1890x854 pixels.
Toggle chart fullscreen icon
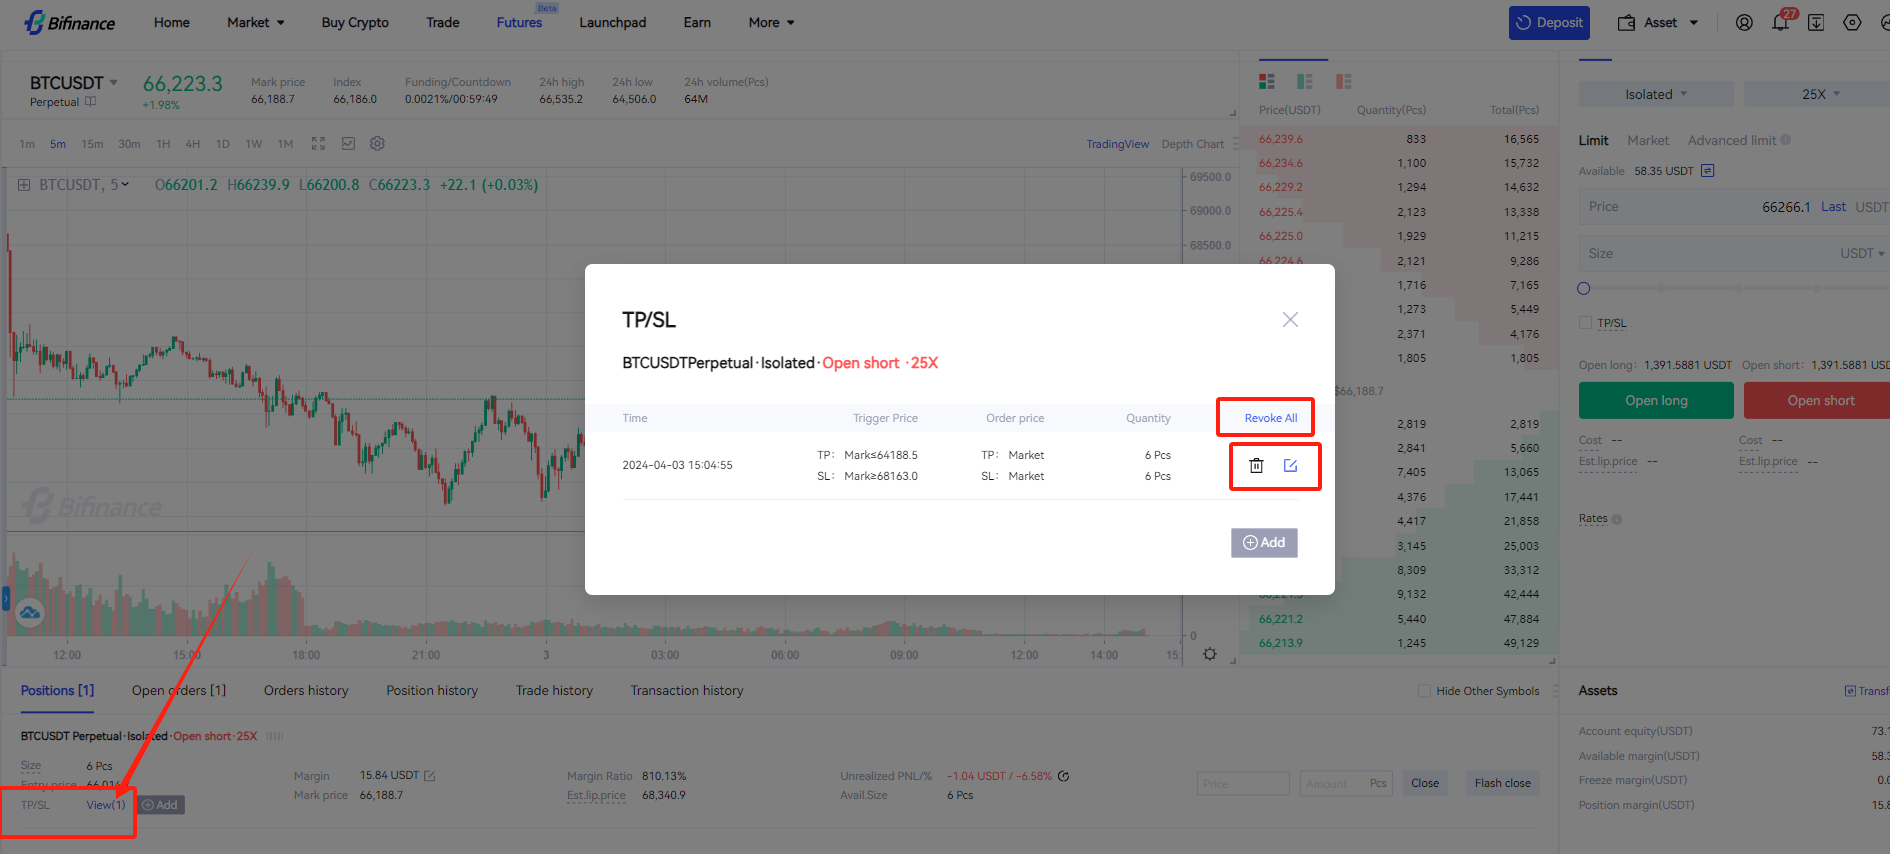318,144
